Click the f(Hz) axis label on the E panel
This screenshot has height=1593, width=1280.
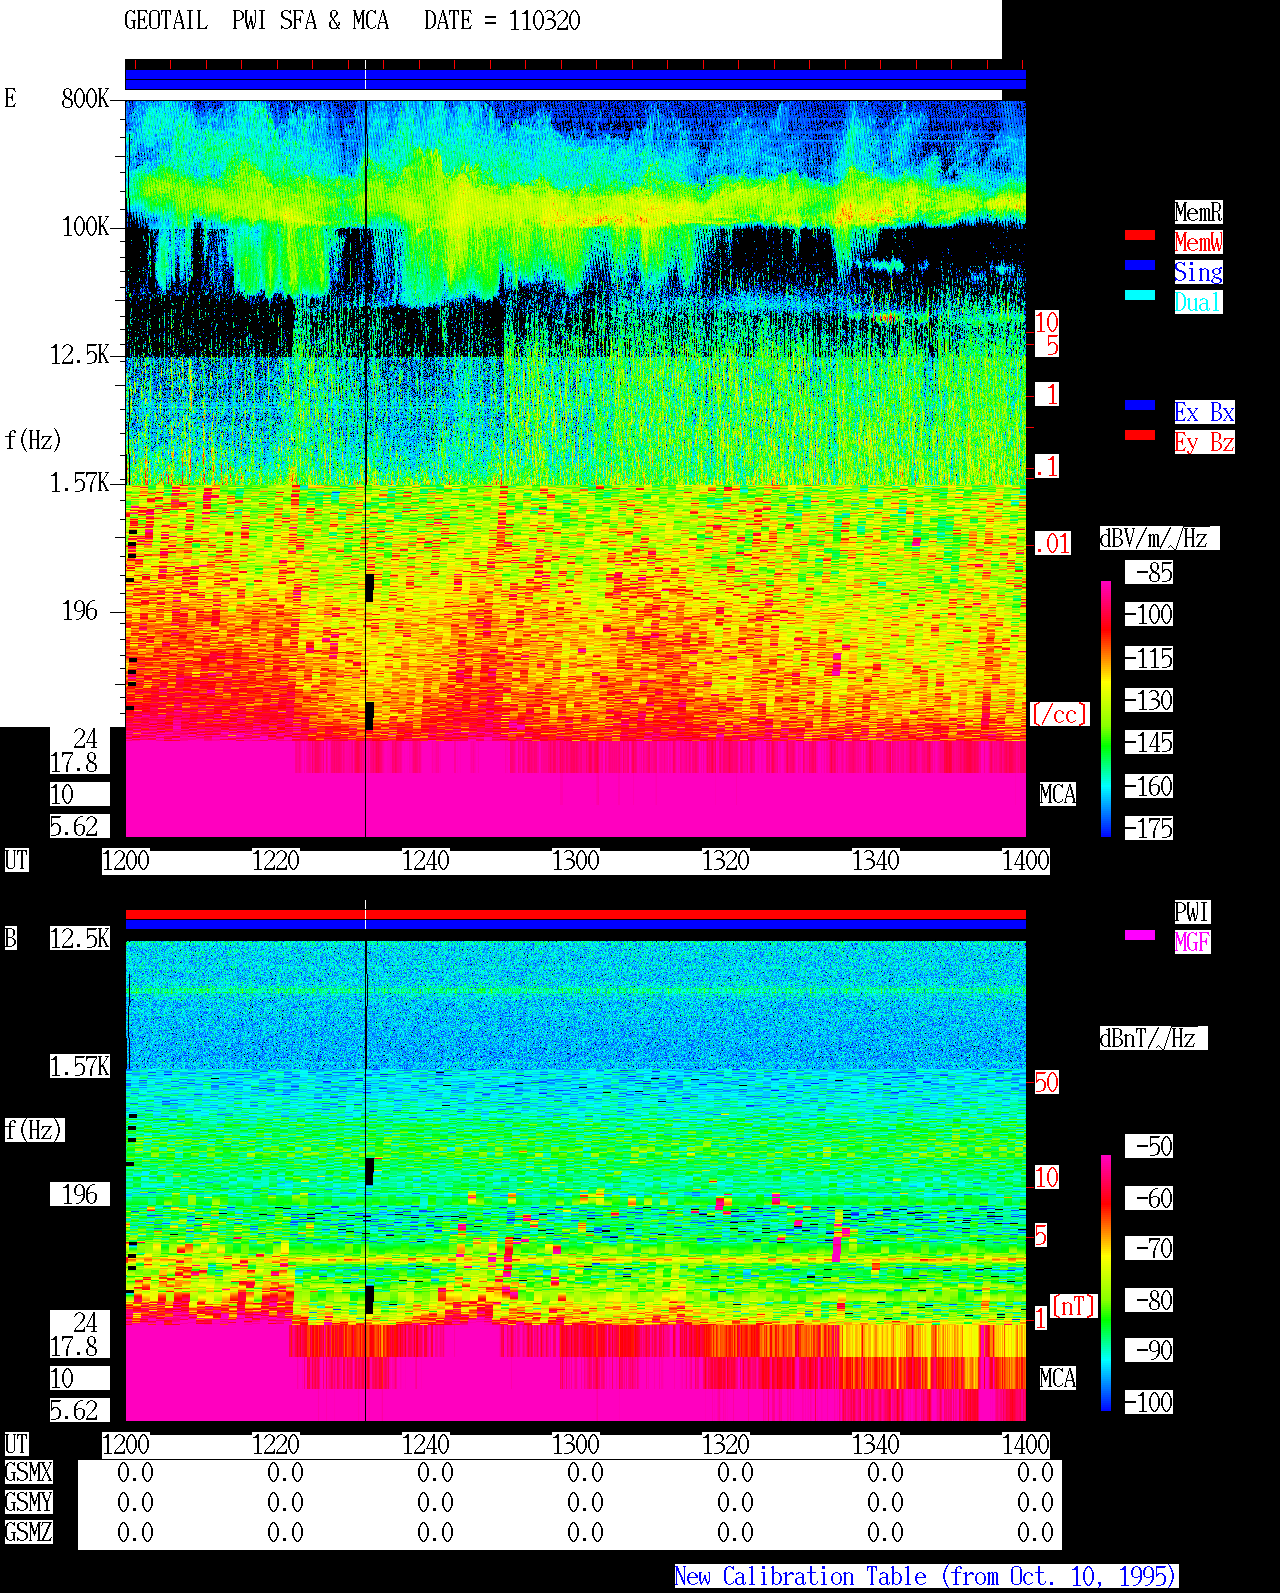click(x=33, y=440)
